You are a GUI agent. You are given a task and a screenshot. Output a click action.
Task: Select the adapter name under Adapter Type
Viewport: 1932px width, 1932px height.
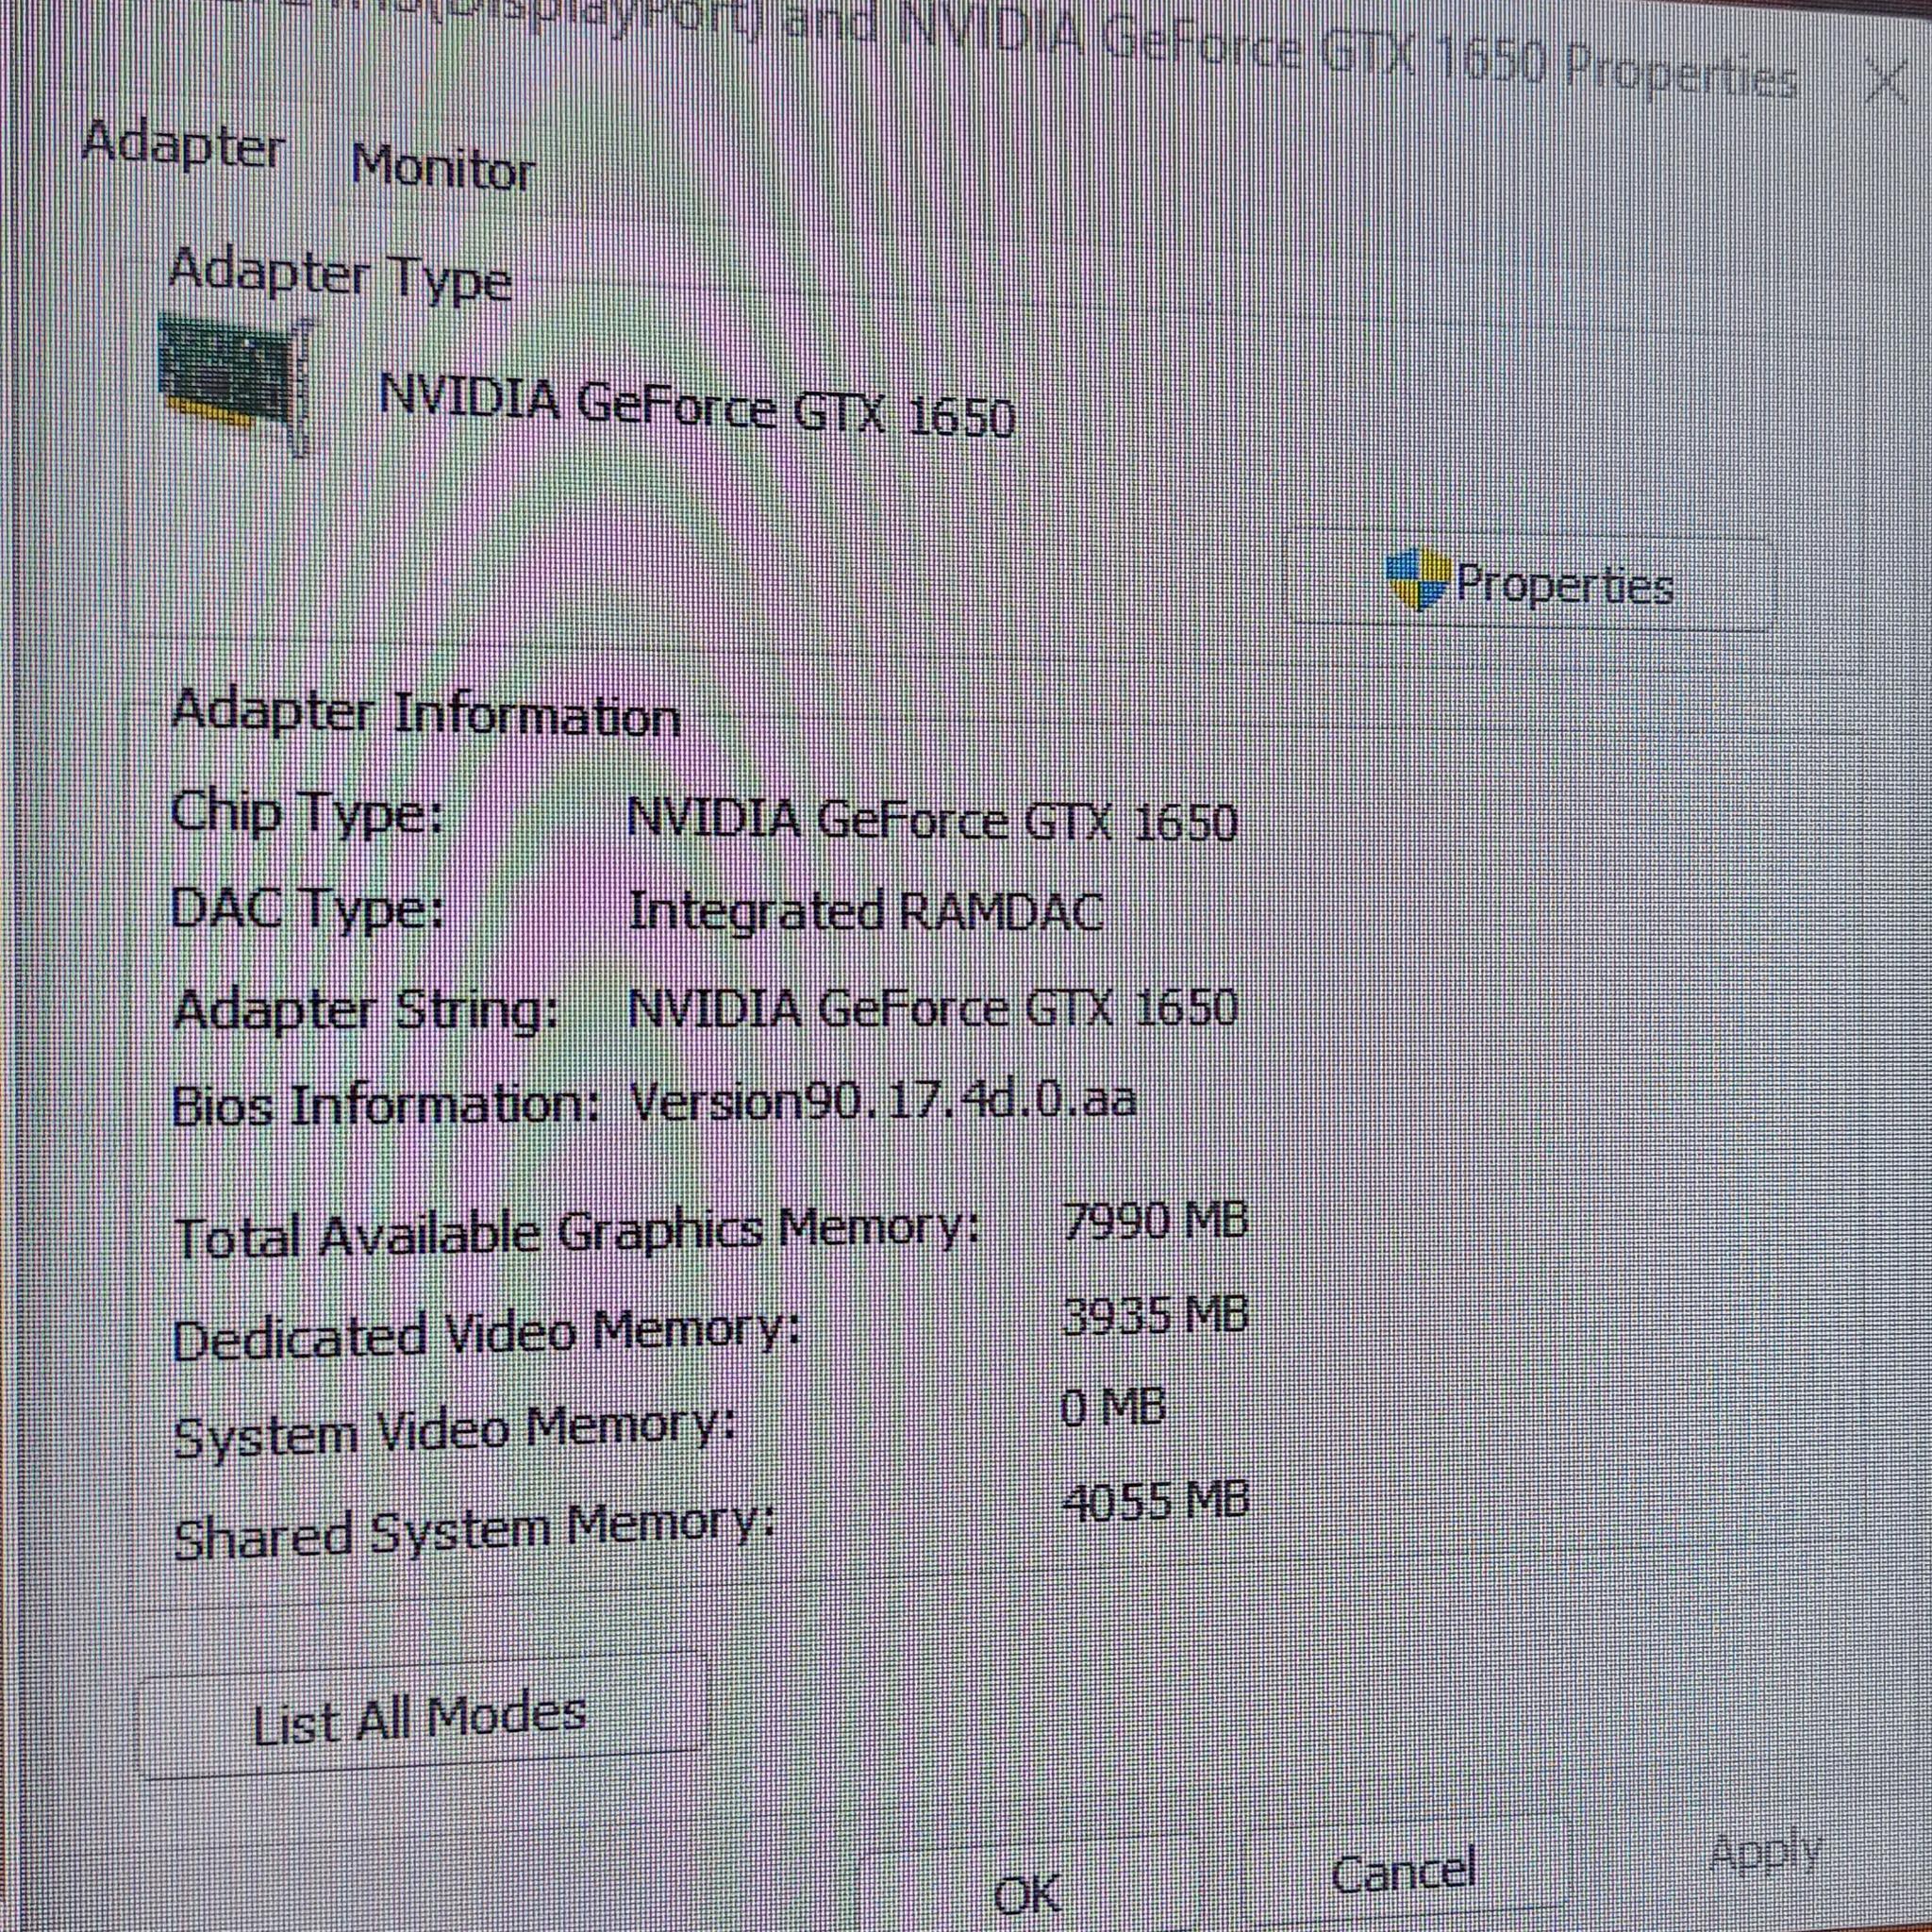click(697, 407)
